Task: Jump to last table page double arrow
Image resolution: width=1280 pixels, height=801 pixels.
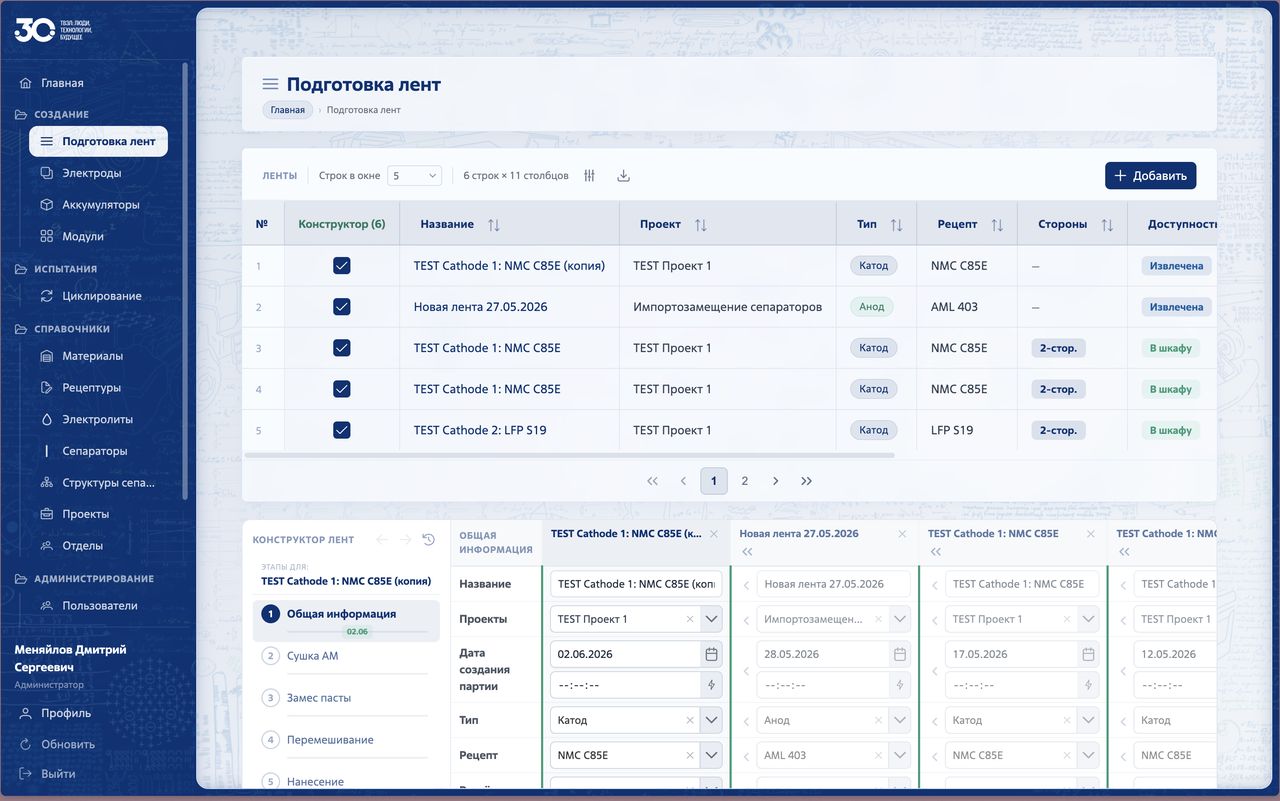Action: pos(807,481)
